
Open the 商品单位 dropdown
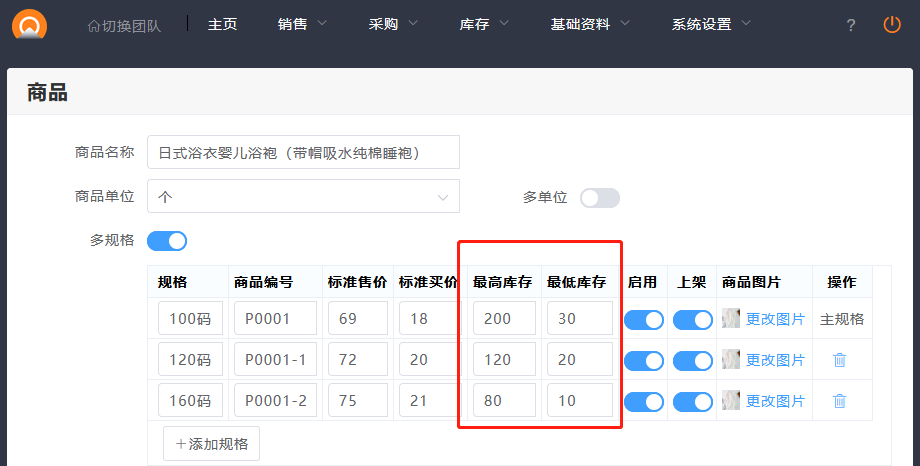tap(303, 197)
